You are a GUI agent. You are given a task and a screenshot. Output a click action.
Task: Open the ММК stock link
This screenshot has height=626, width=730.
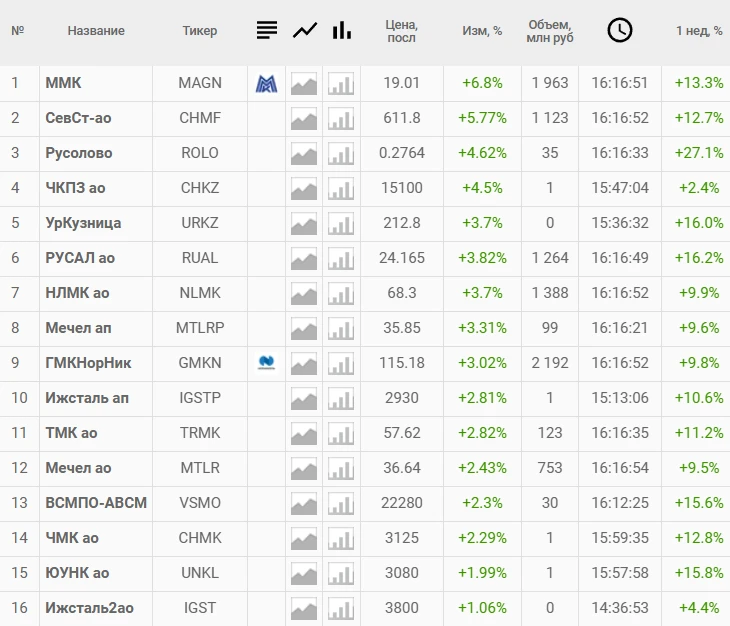point(63,83)
